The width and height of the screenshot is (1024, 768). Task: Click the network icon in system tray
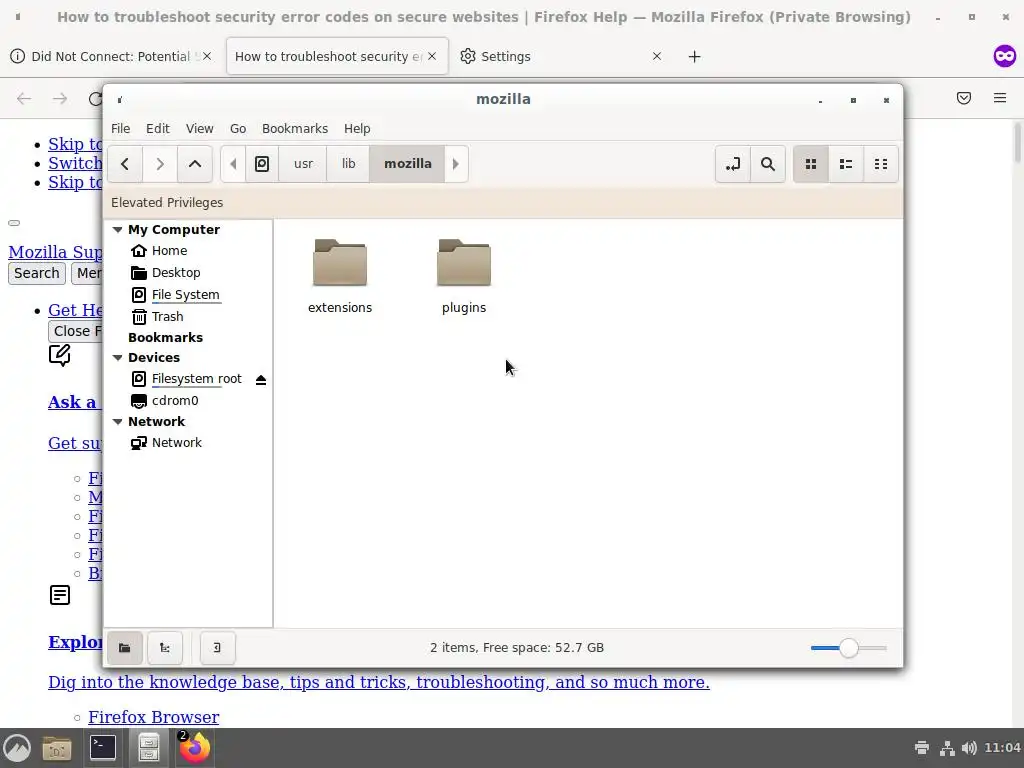pos(946,748)
